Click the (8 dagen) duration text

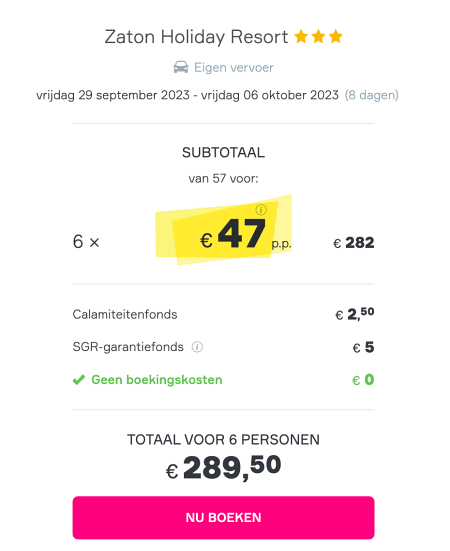click(372, 95)
